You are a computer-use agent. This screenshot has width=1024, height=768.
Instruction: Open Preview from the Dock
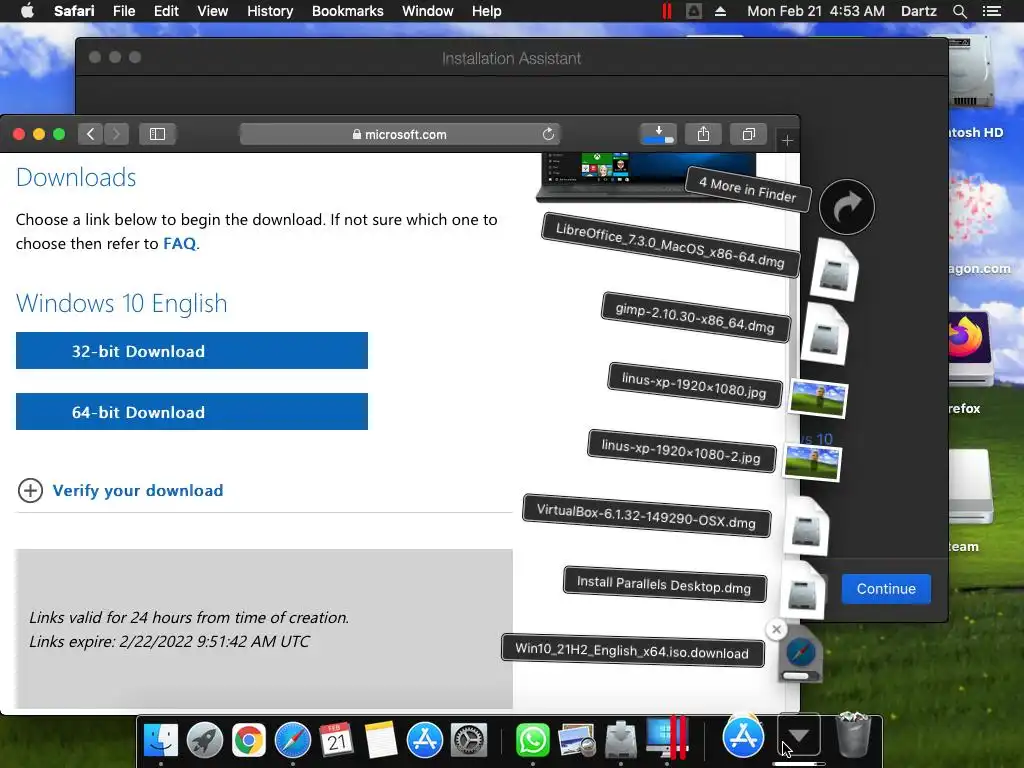[x=577, y=740]
